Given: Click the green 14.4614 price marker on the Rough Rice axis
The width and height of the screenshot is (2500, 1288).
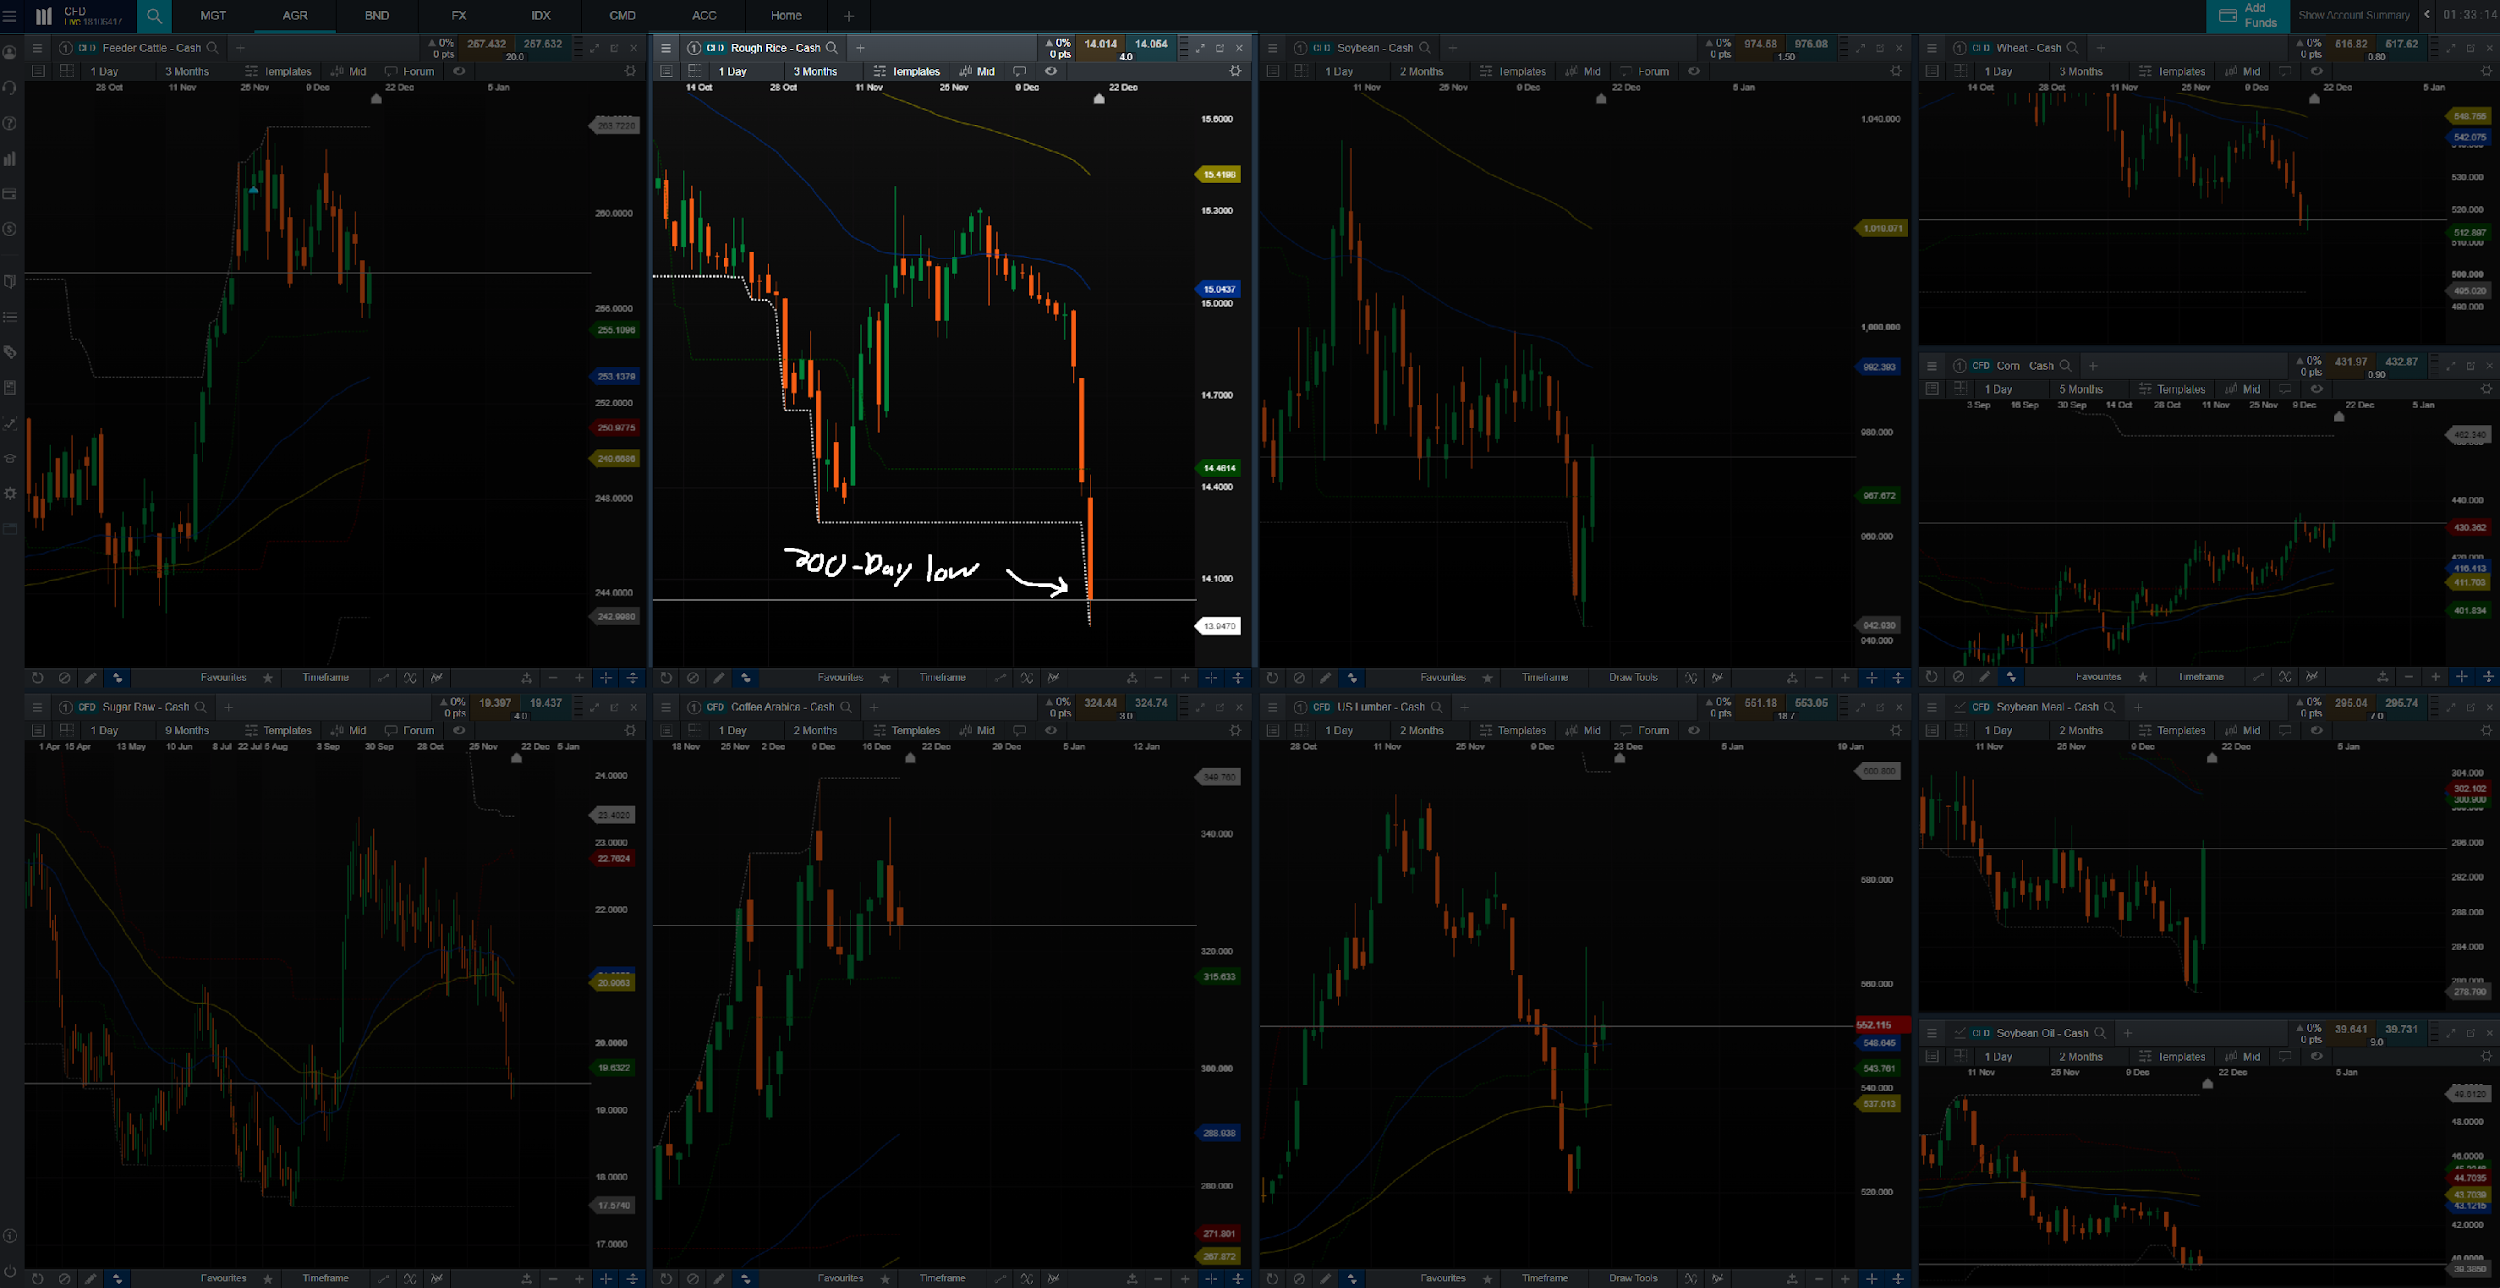Looking at the screenshot, I should click(1217, 468).
